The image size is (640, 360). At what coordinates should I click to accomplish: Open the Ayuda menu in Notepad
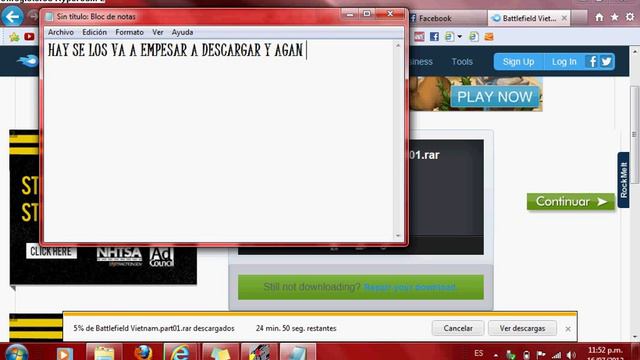coord(182,32)
